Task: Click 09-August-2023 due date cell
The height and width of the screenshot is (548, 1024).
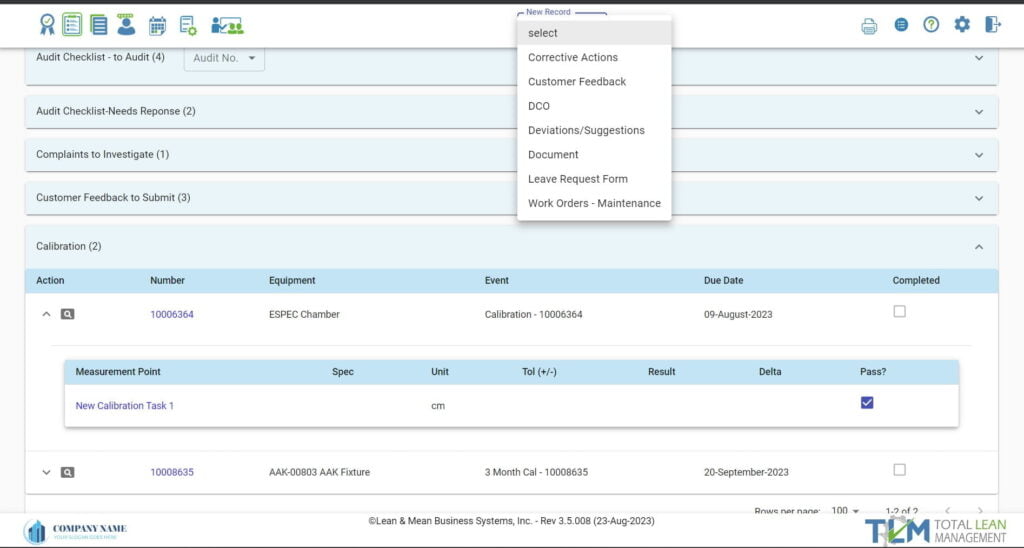Action: [x=738, y=314]
